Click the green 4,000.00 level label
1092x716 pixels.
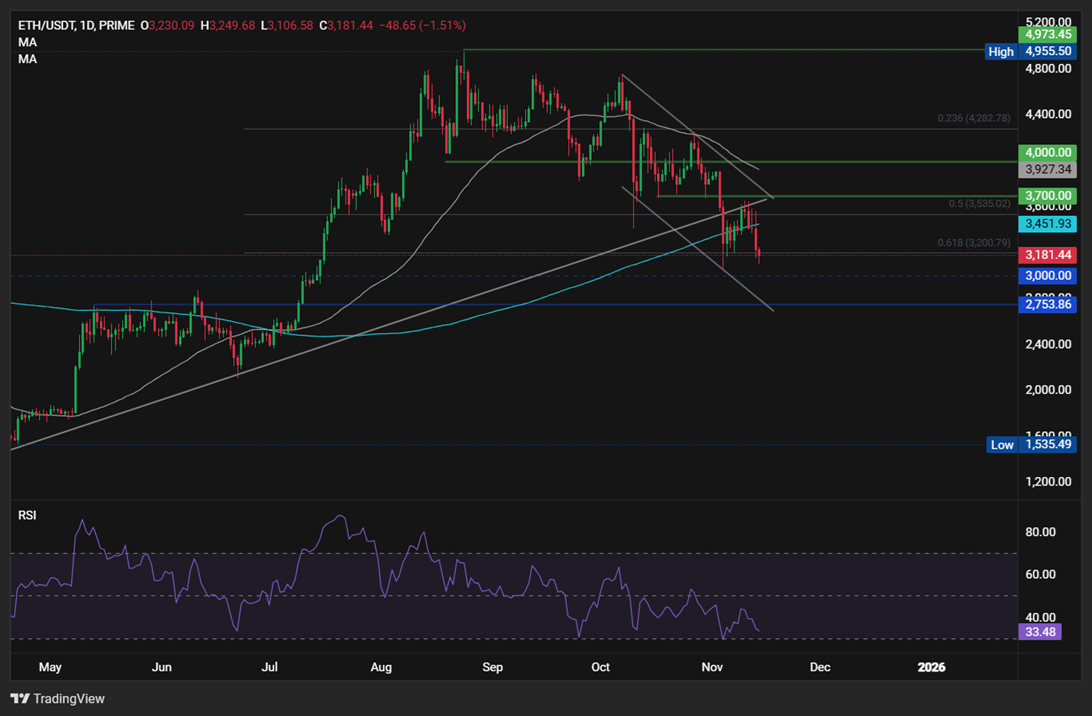[x=1046, y=152]
